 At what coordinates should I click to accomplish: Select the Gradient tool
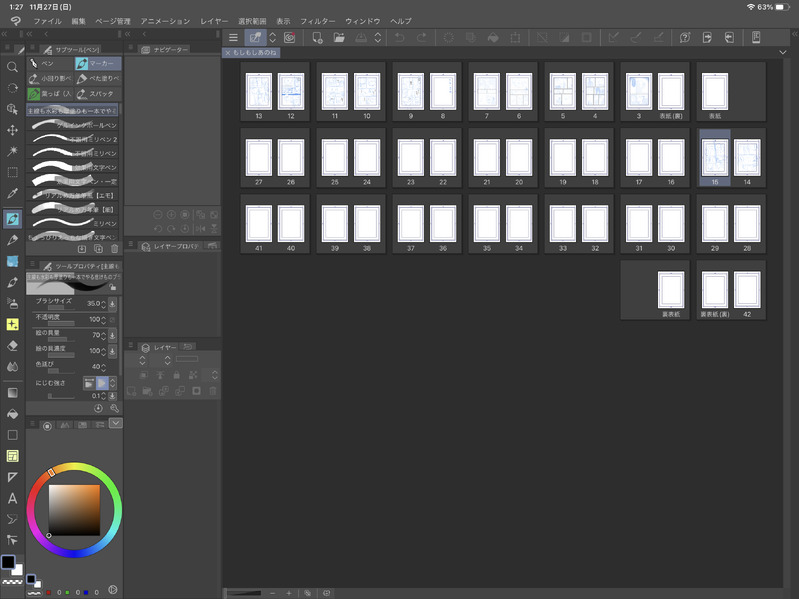coord(12,393)
